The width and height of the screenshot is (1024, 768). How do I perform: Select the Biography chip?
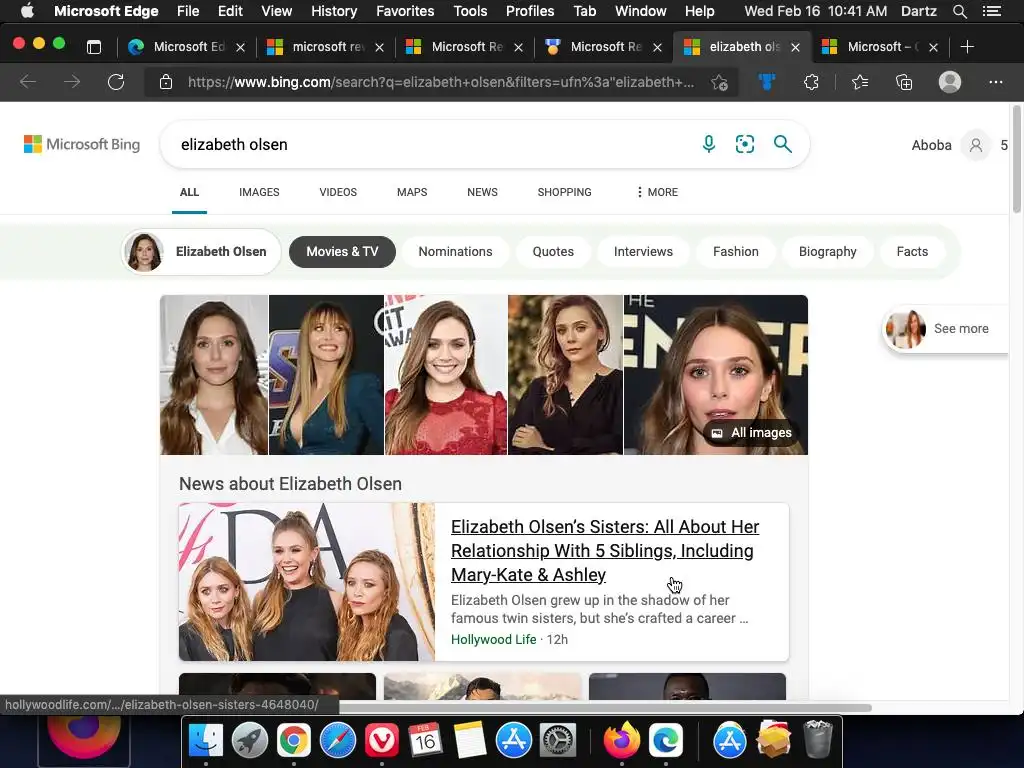(827, 251)
